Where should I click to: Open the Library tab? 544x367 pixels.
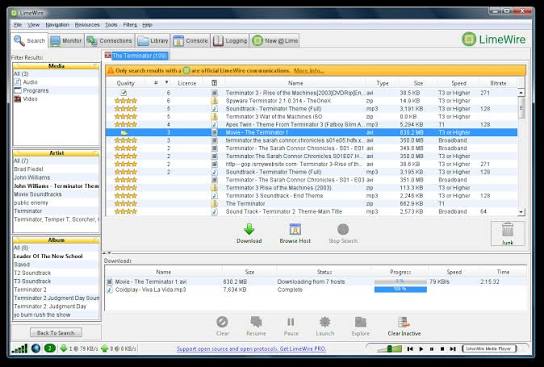(153, 41)
